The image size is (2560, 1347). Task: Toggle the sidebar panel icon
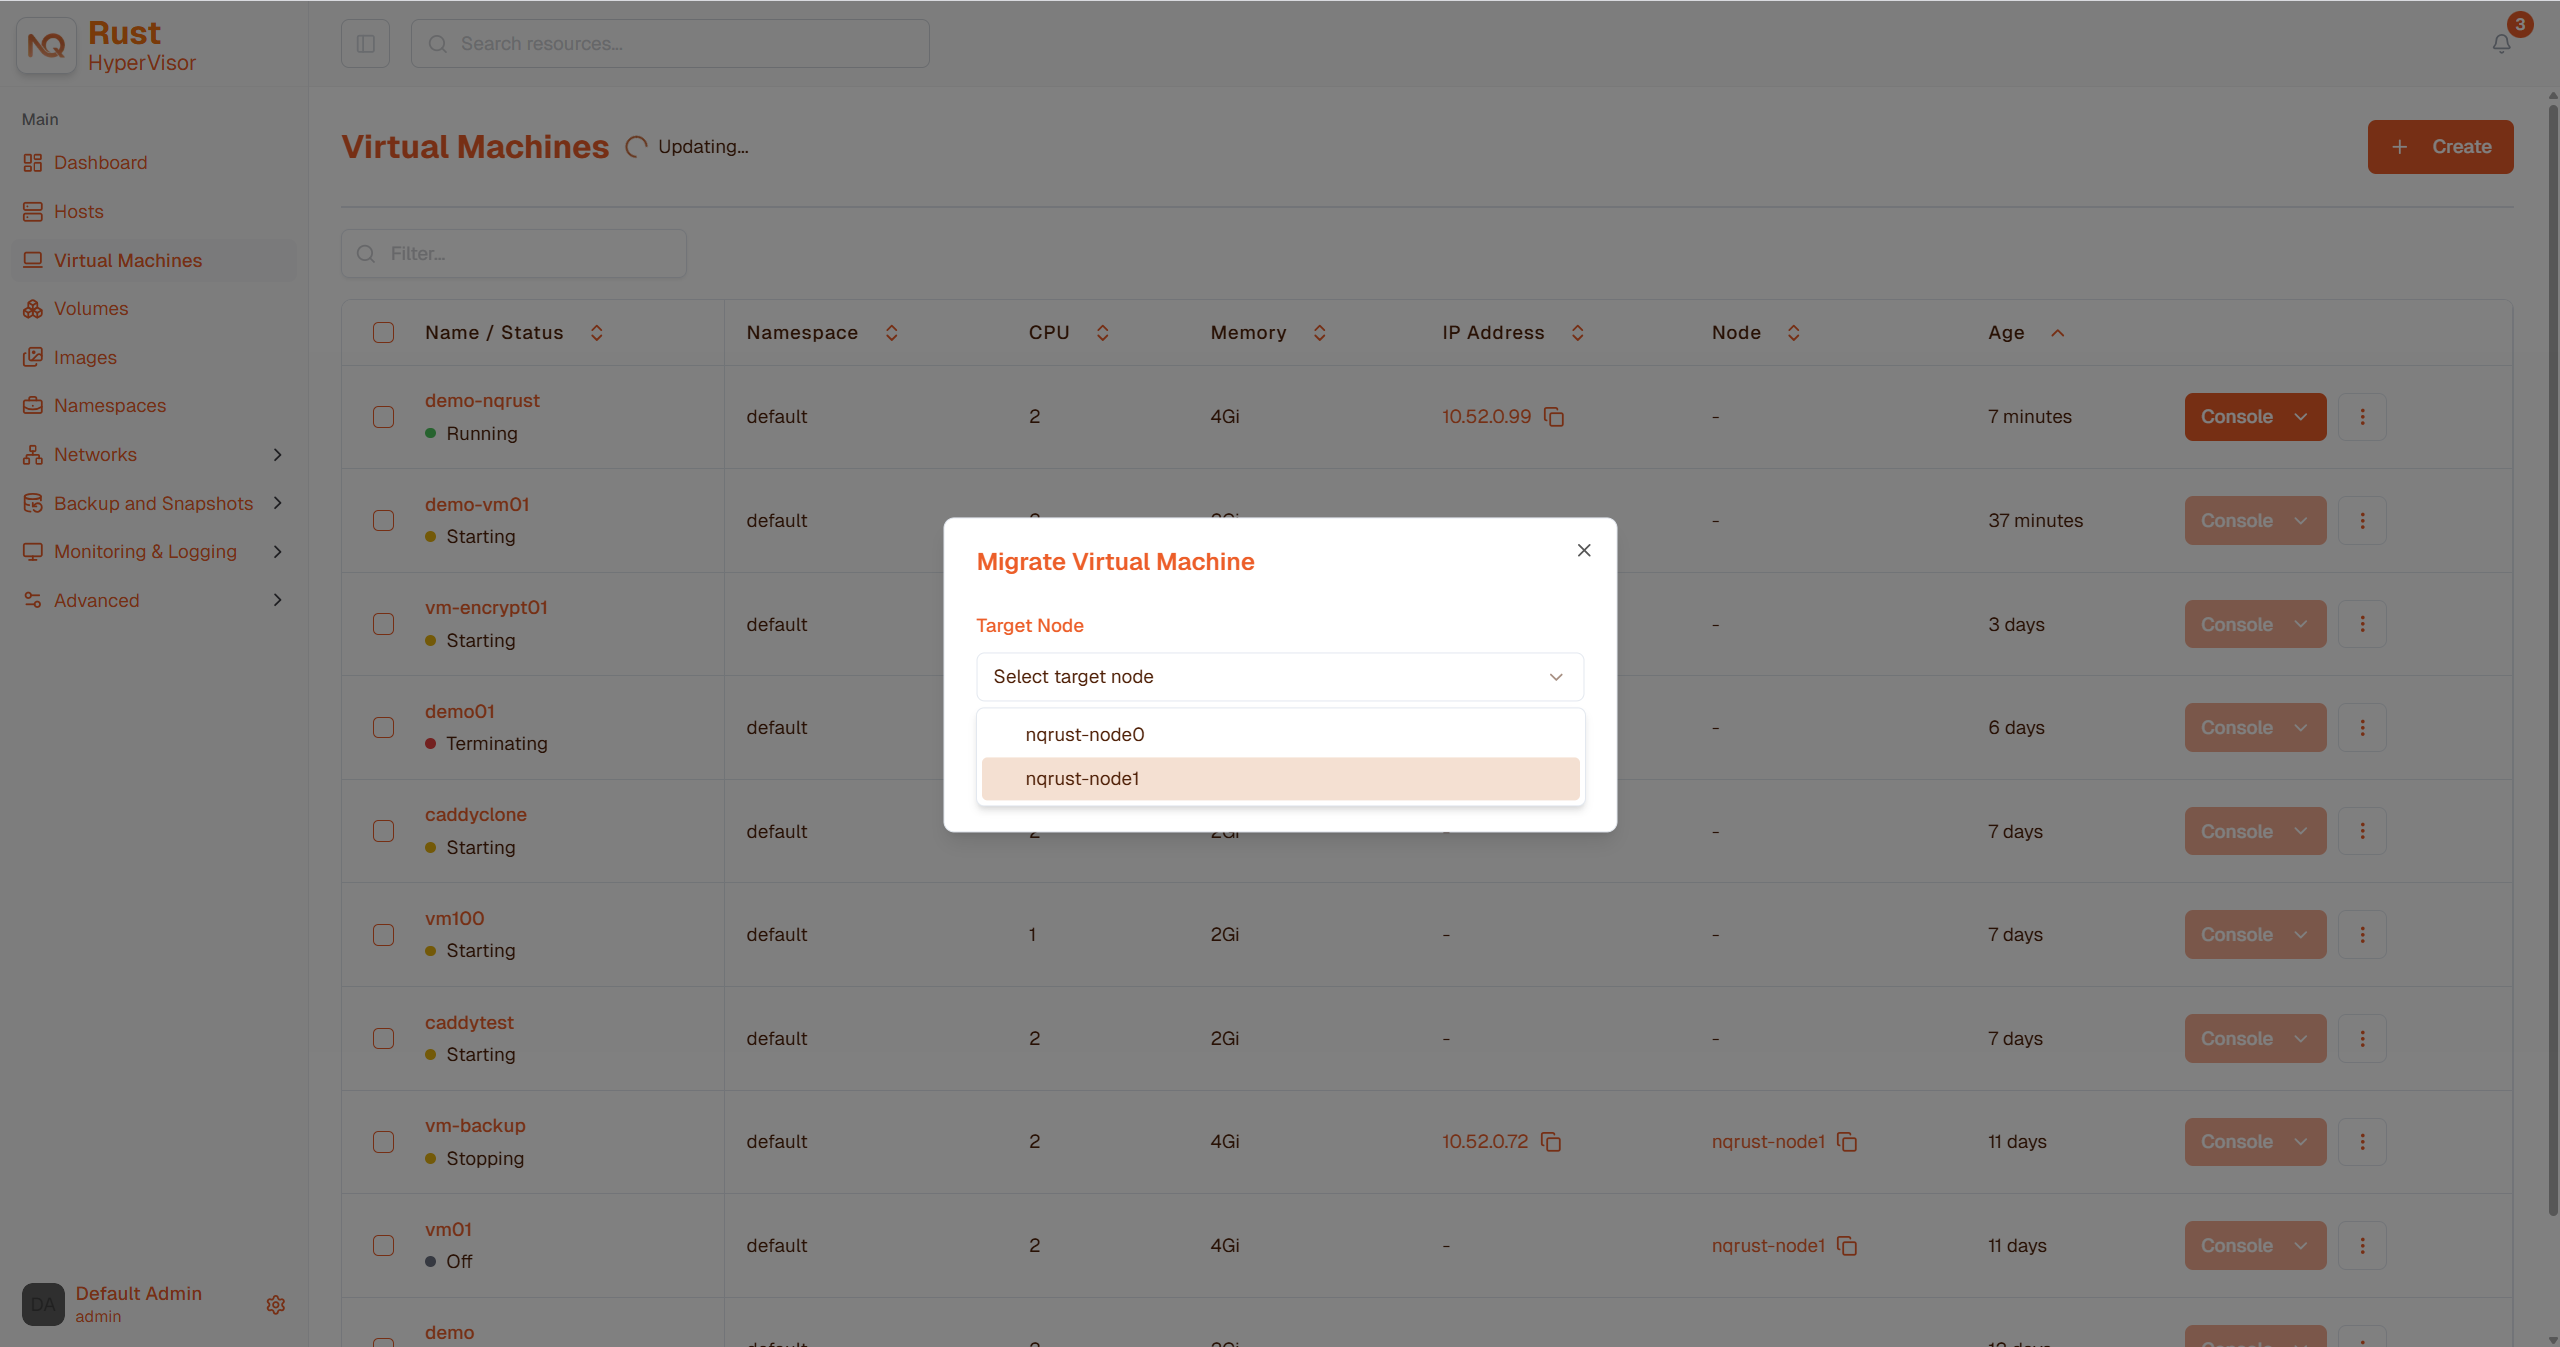pos(365,44)
